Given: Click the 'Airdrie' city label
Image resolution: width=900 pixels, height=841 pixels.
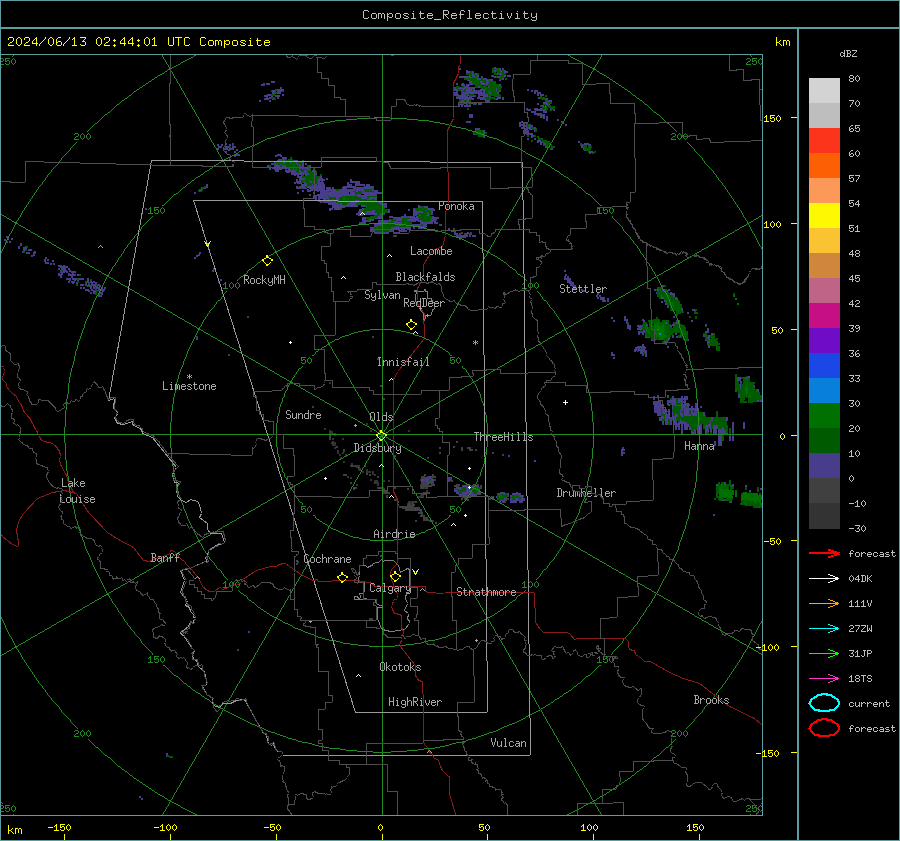Looking at the screenshot, I should pyautogui.click(x=394, y=534).
